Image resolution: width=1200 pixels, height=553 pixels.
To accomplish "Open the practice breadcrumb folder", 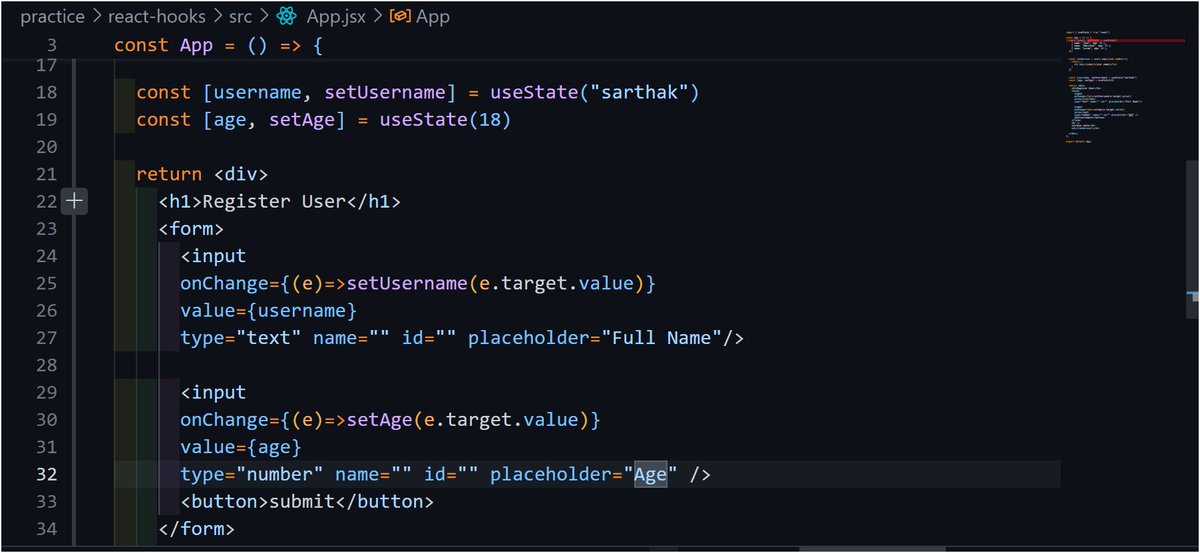I will click(52, 16).
